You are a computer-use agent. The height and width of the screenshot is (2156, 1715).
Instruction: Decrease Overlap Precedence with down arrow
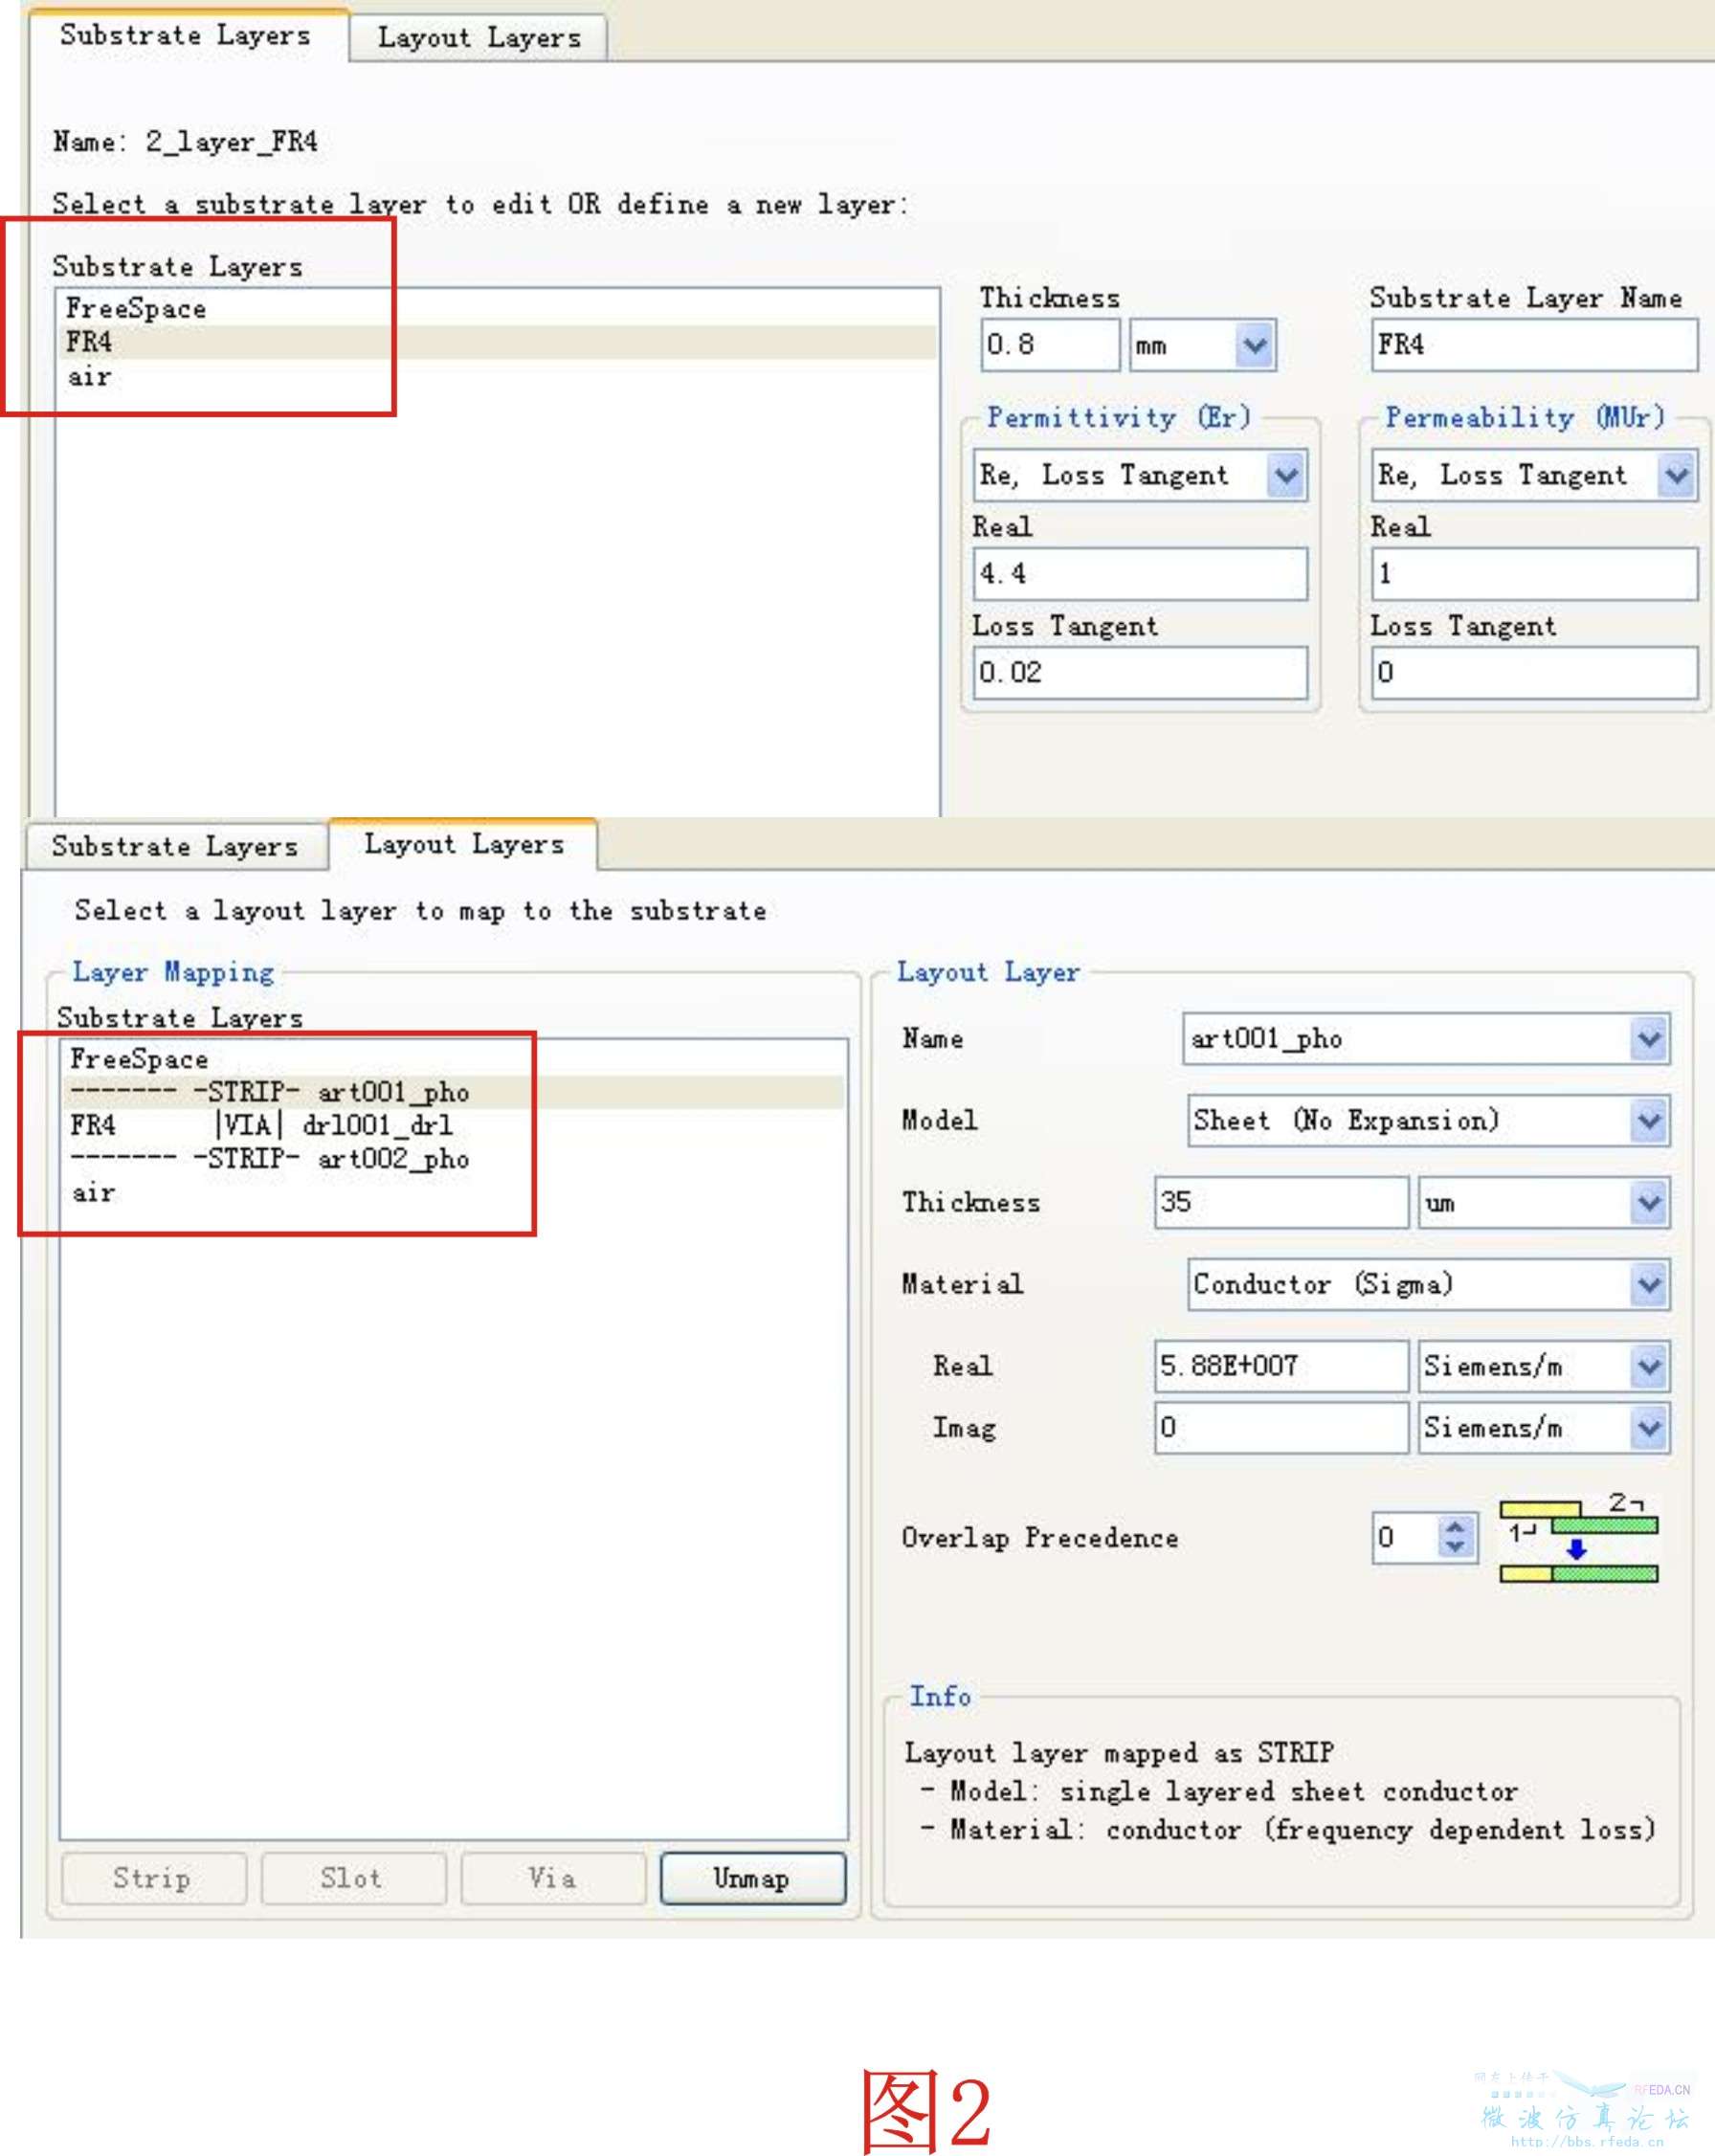pos(1456,1549)
